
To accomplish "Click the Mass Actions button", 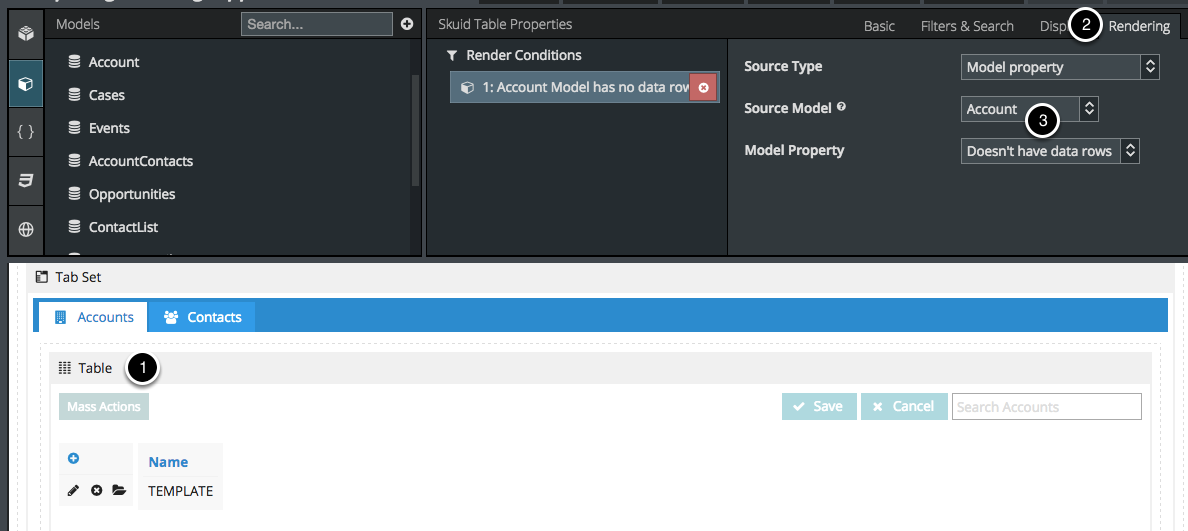I will tap(104, 407).
